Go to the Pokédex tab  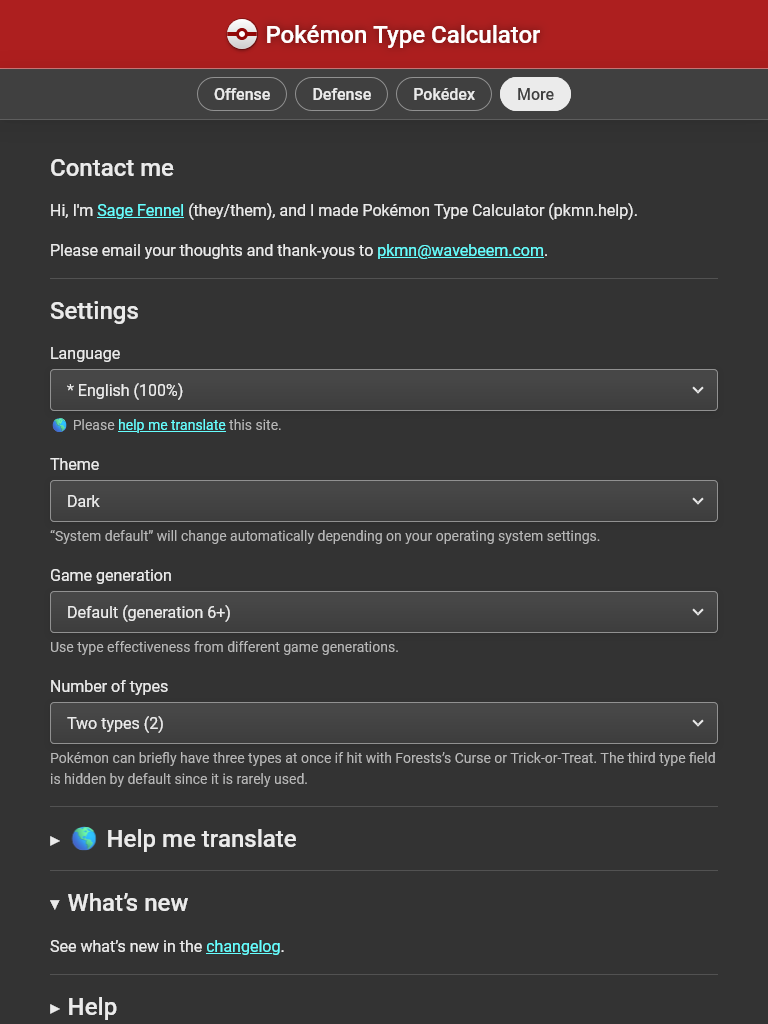[444, 94]
